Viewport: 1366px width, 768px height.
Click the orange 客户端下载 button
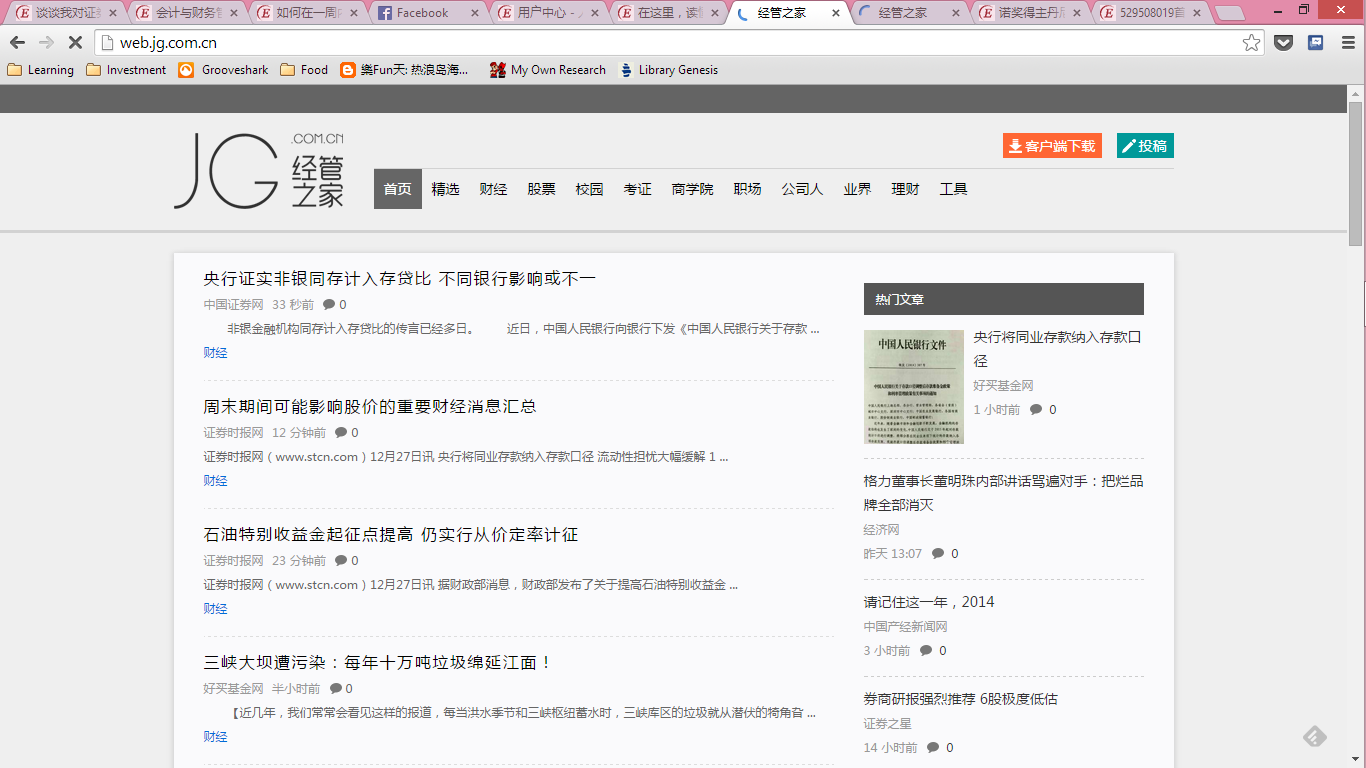point(1051,146)
